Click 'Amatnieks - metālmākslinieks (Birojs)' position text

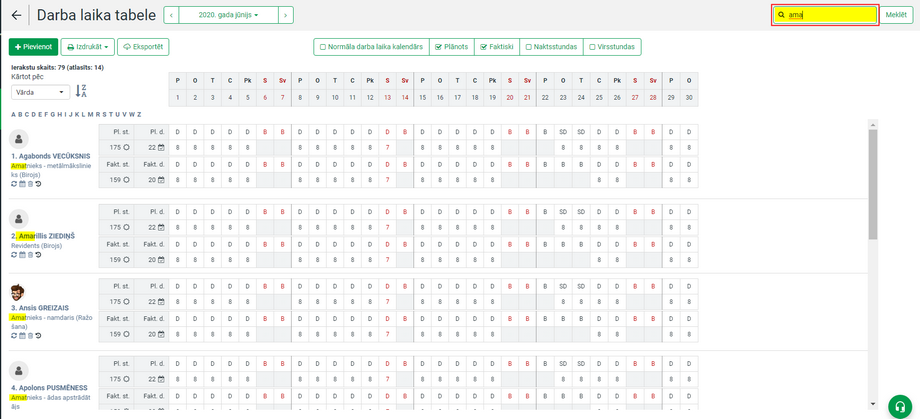[x=51, y=170]
